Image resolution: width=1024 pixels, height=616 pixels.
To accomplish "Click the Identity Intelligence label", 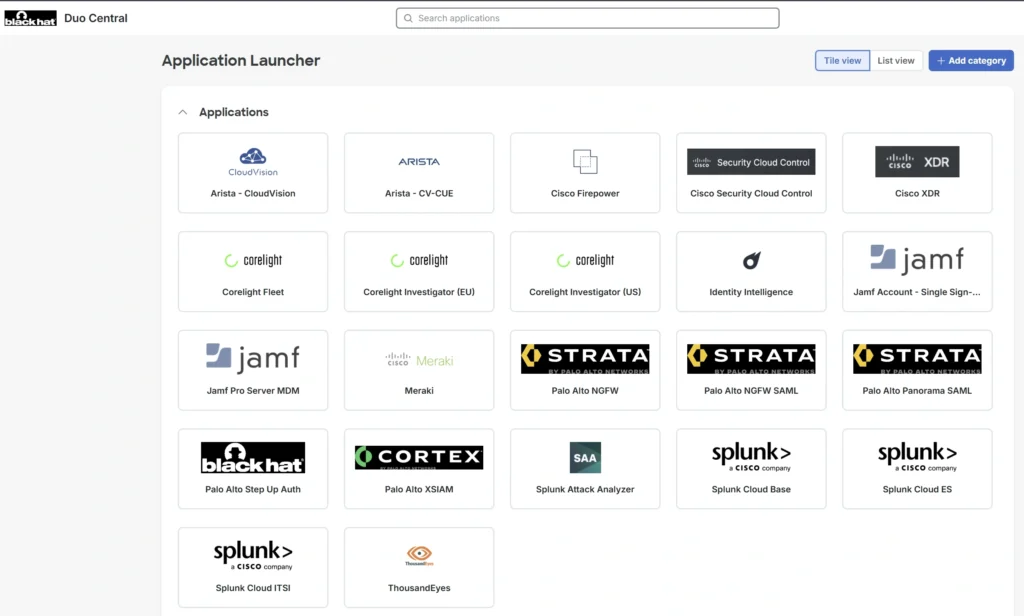I will [x=751, y=292].
